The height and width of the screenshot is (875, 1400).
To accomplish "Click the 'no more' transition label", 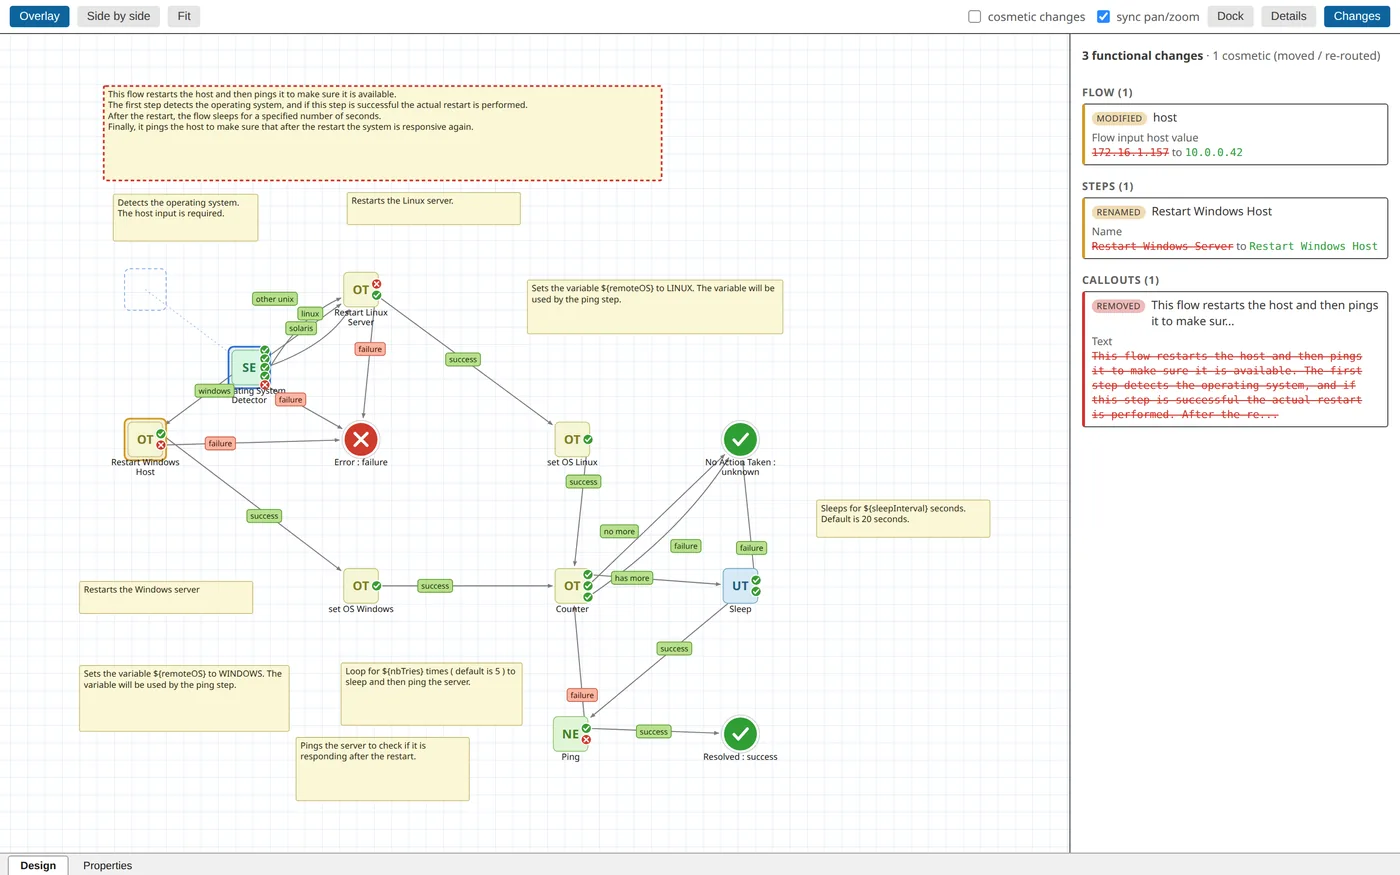I will (x=619, y=532).
